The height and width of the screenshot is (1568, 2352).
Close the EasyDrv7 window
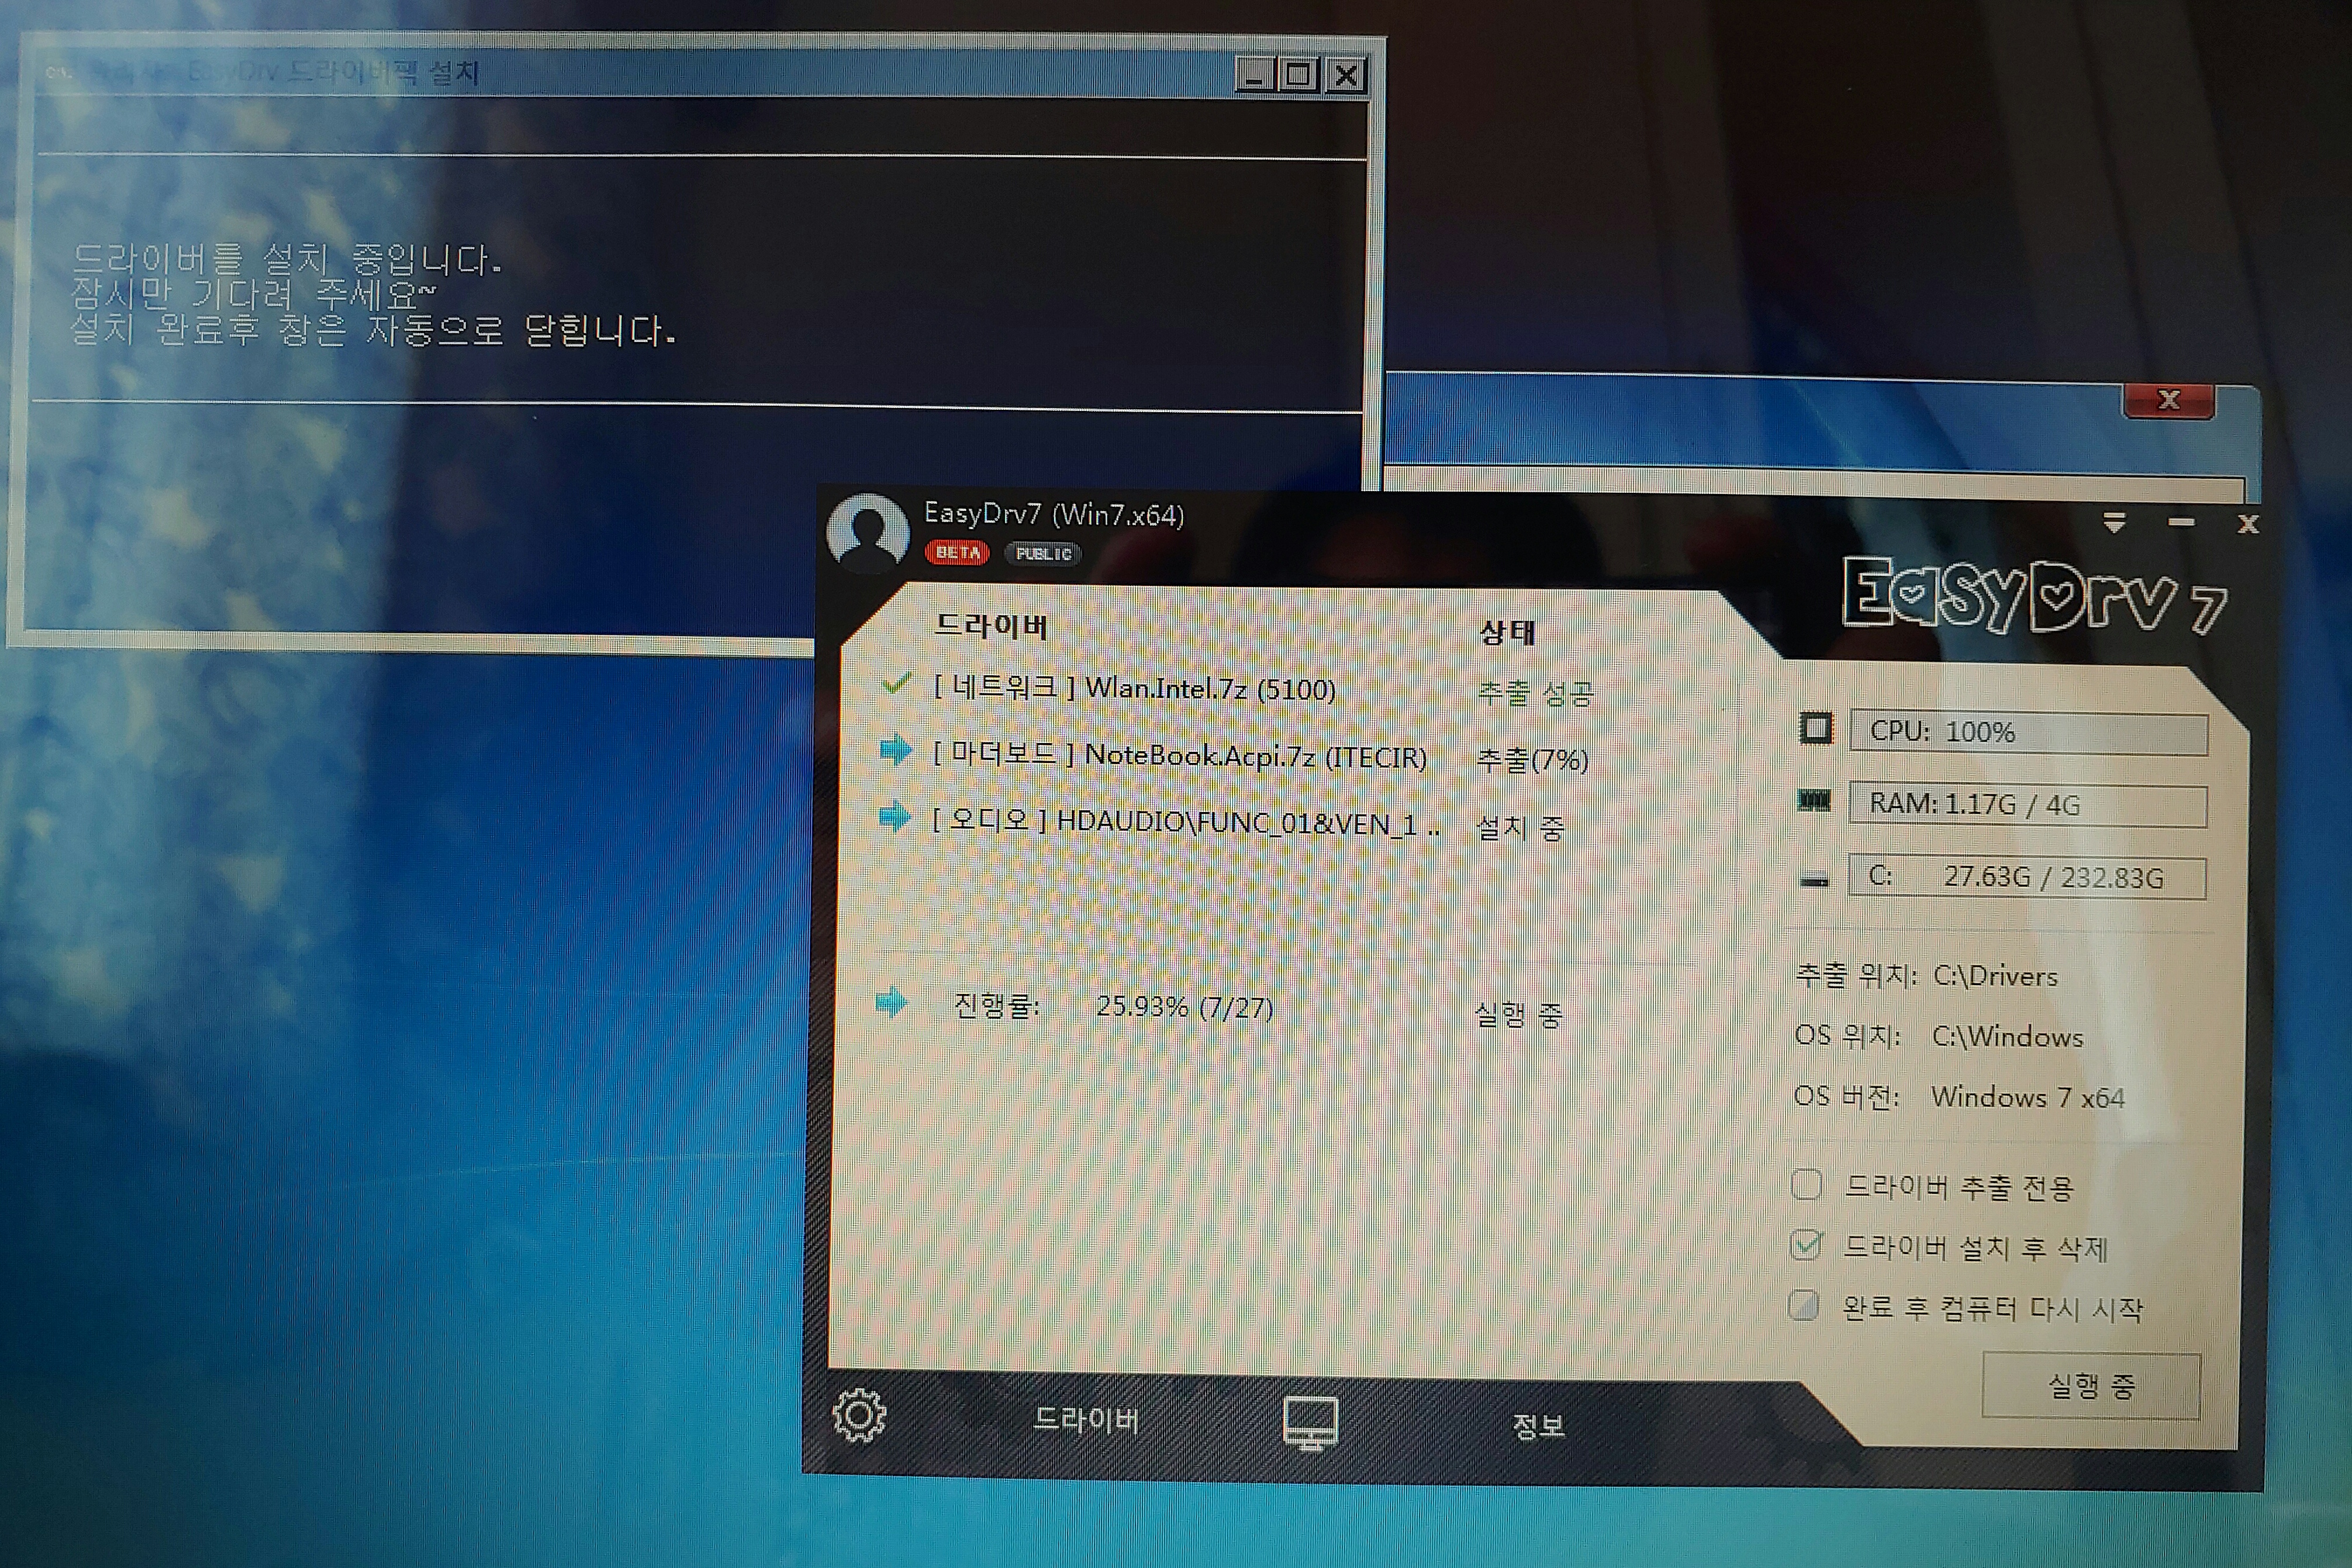[2248, 524]
